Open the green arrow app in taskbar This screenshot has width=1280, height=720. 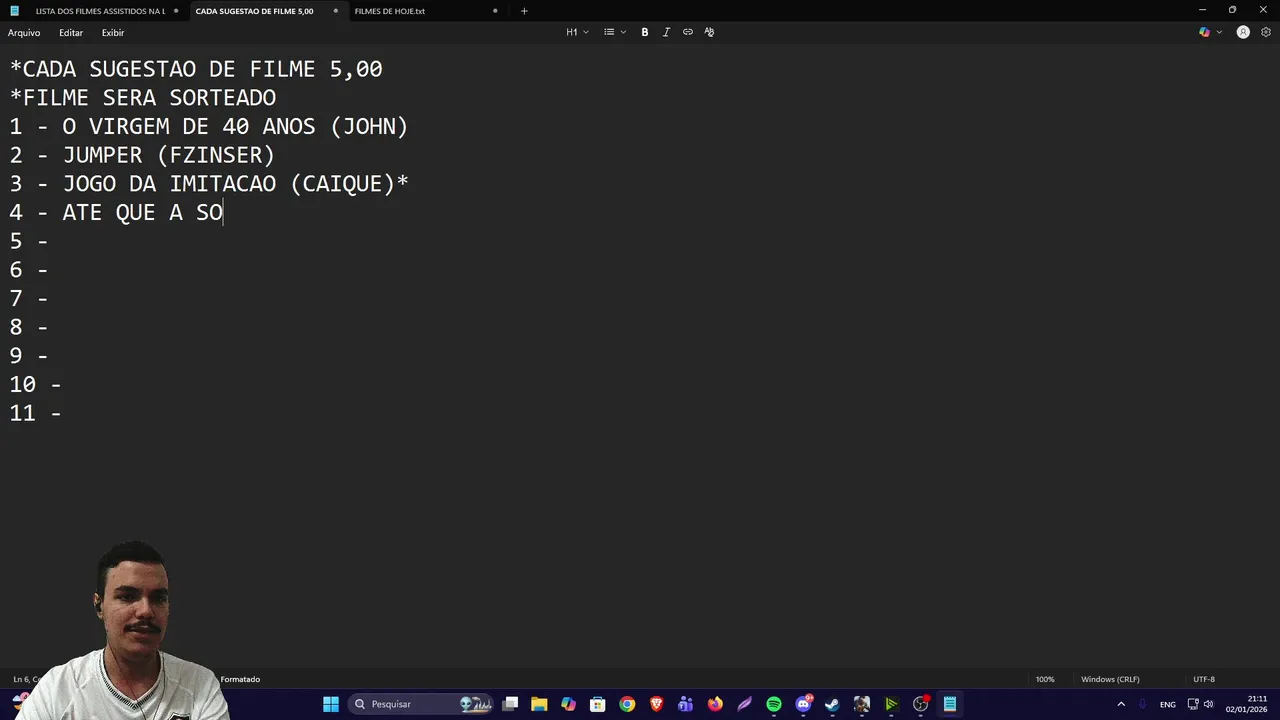[x=891, y=704]
